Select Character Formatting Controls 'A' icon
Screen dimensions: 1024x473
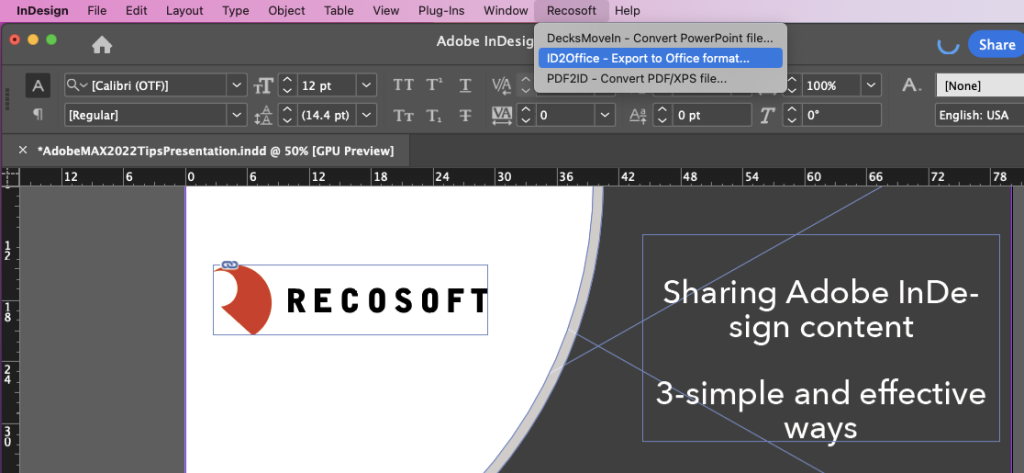click(39, 86)
